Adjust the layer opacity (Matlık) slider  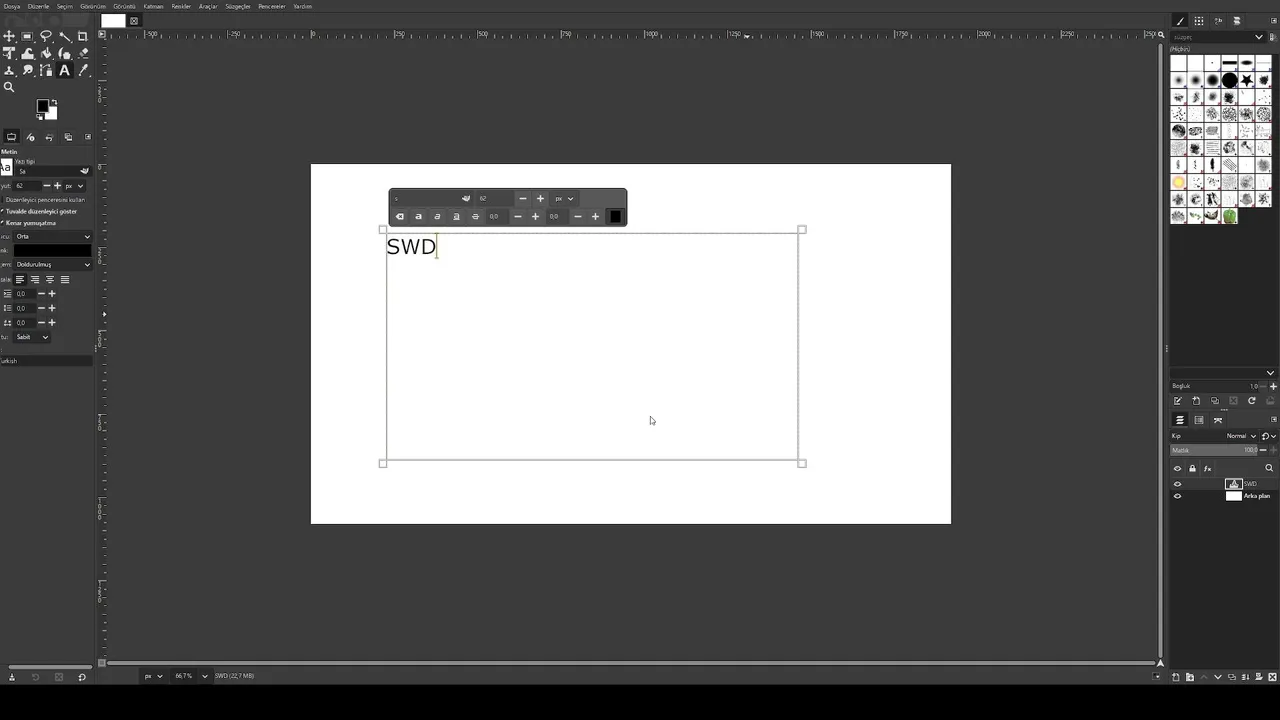[x=1215, y=450]
